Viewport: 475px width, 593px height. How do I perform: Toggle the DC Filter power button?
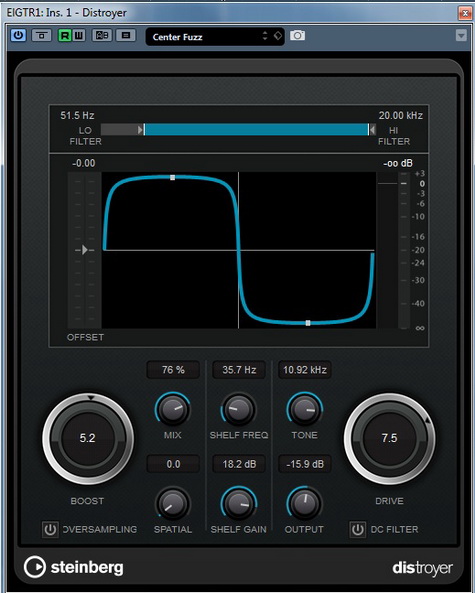coord(357,529)
